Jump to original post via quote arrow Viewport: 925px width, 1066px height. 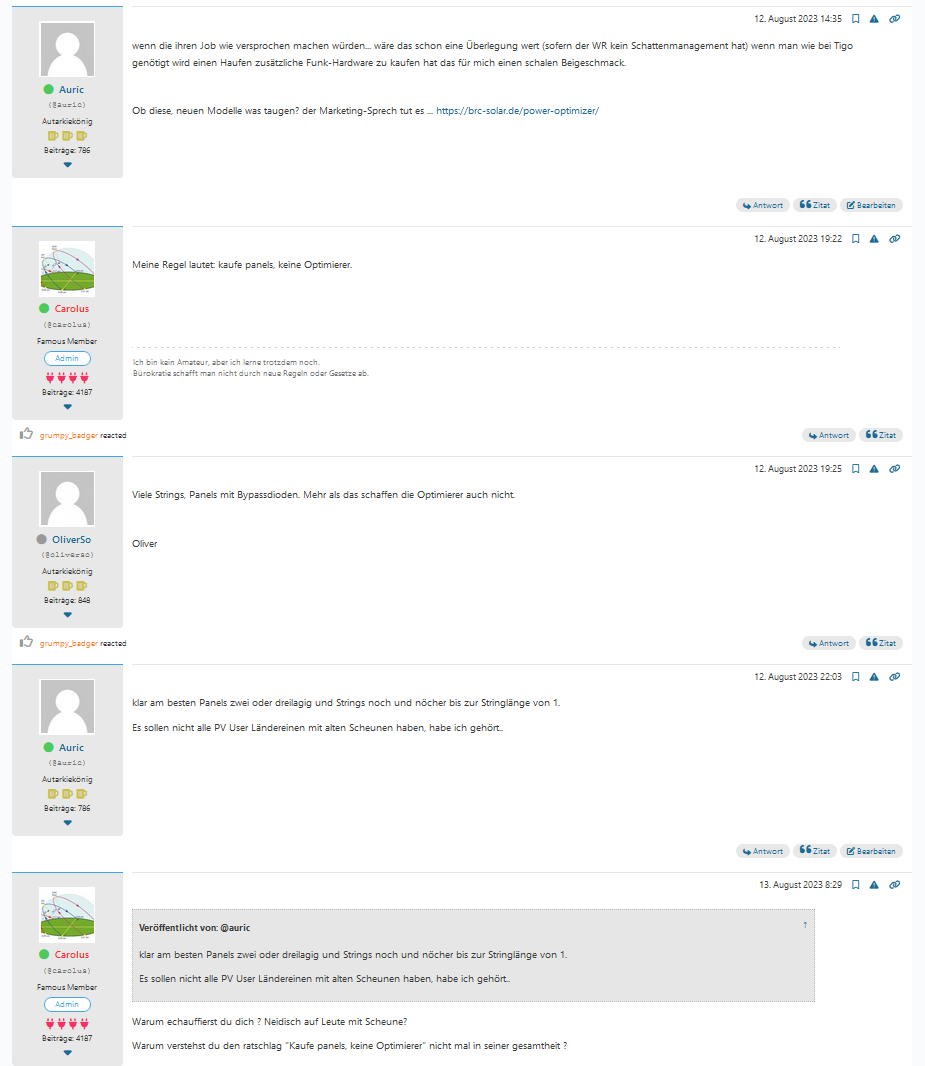(805, 925)
